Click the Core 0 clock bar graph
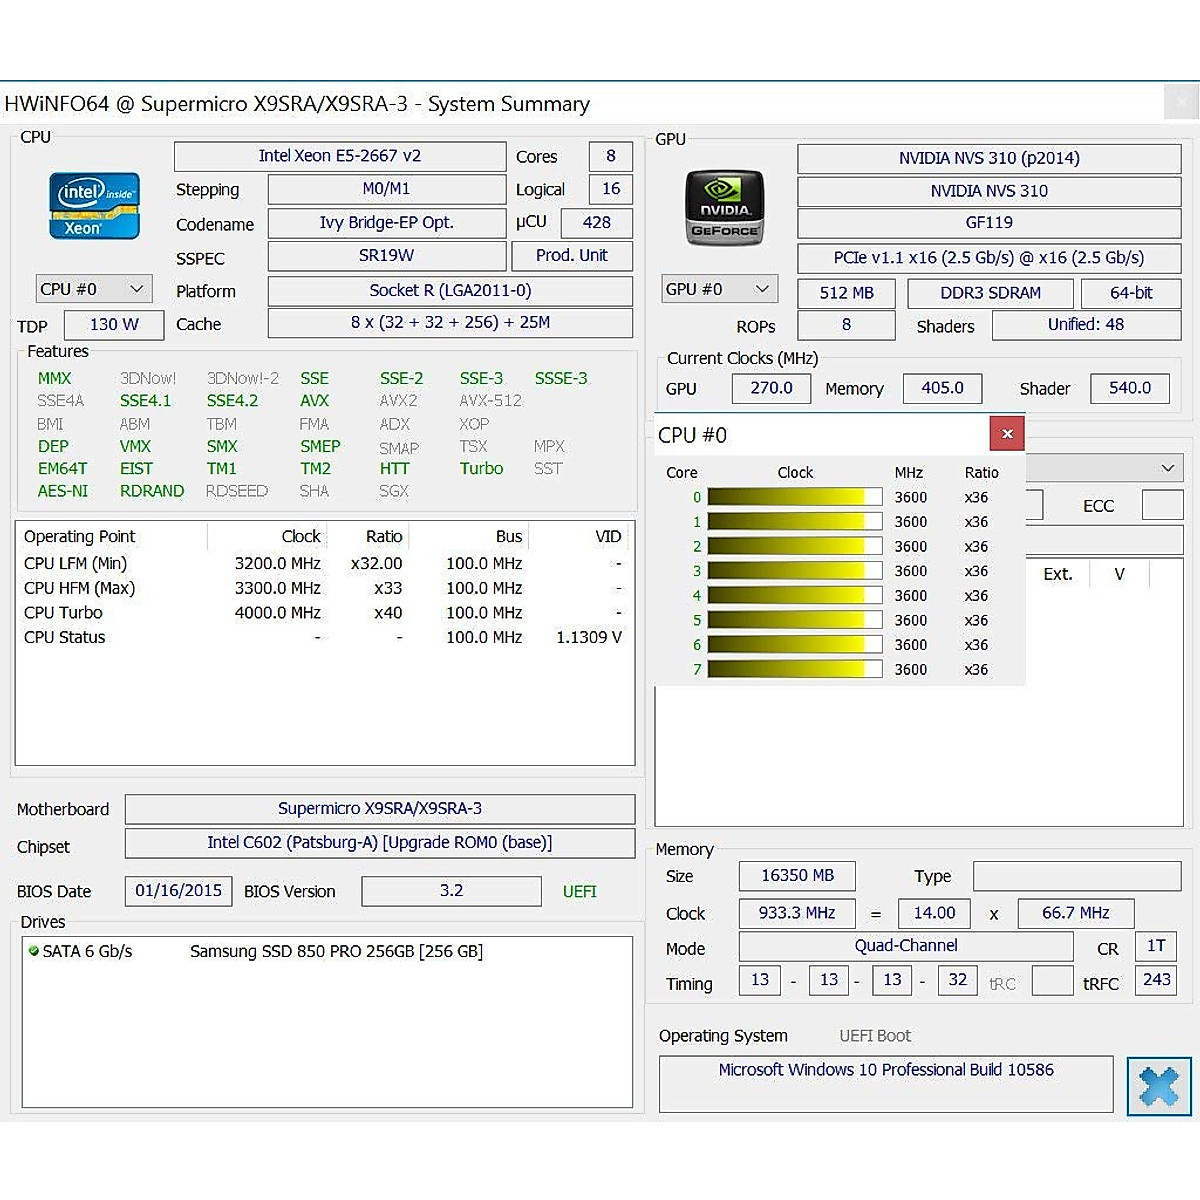This screenshot has height=1200, width=1200. [x=794, y=496]
